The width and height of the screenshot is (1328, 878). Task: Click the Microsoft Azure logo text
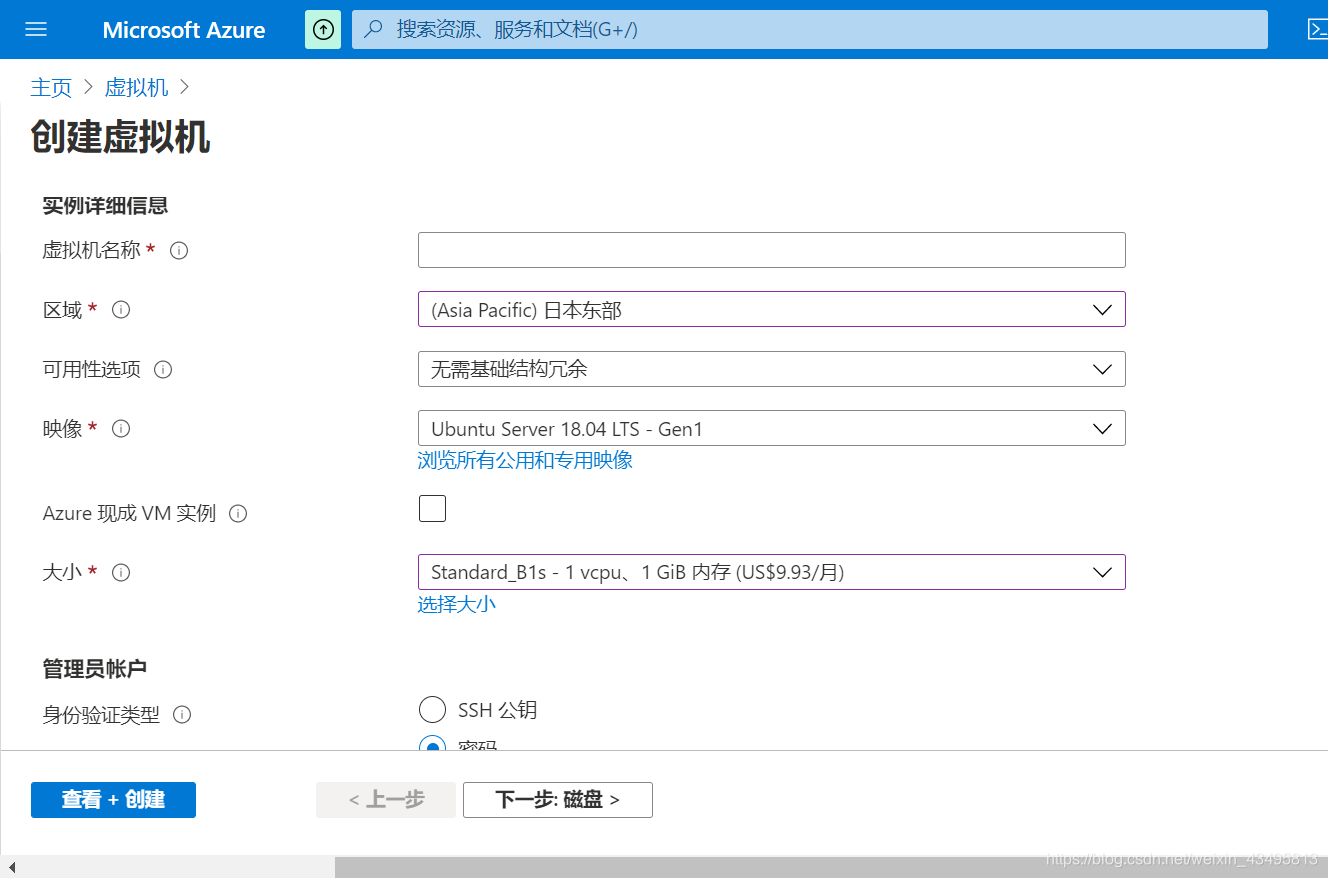pos(184,30)
